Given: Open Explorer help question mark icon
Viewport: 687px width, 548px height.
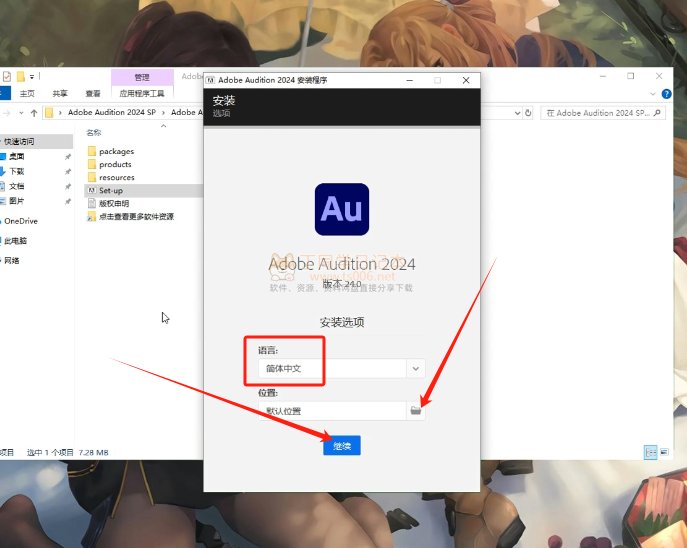Looking at the screenshot, I should coord(666,94).
